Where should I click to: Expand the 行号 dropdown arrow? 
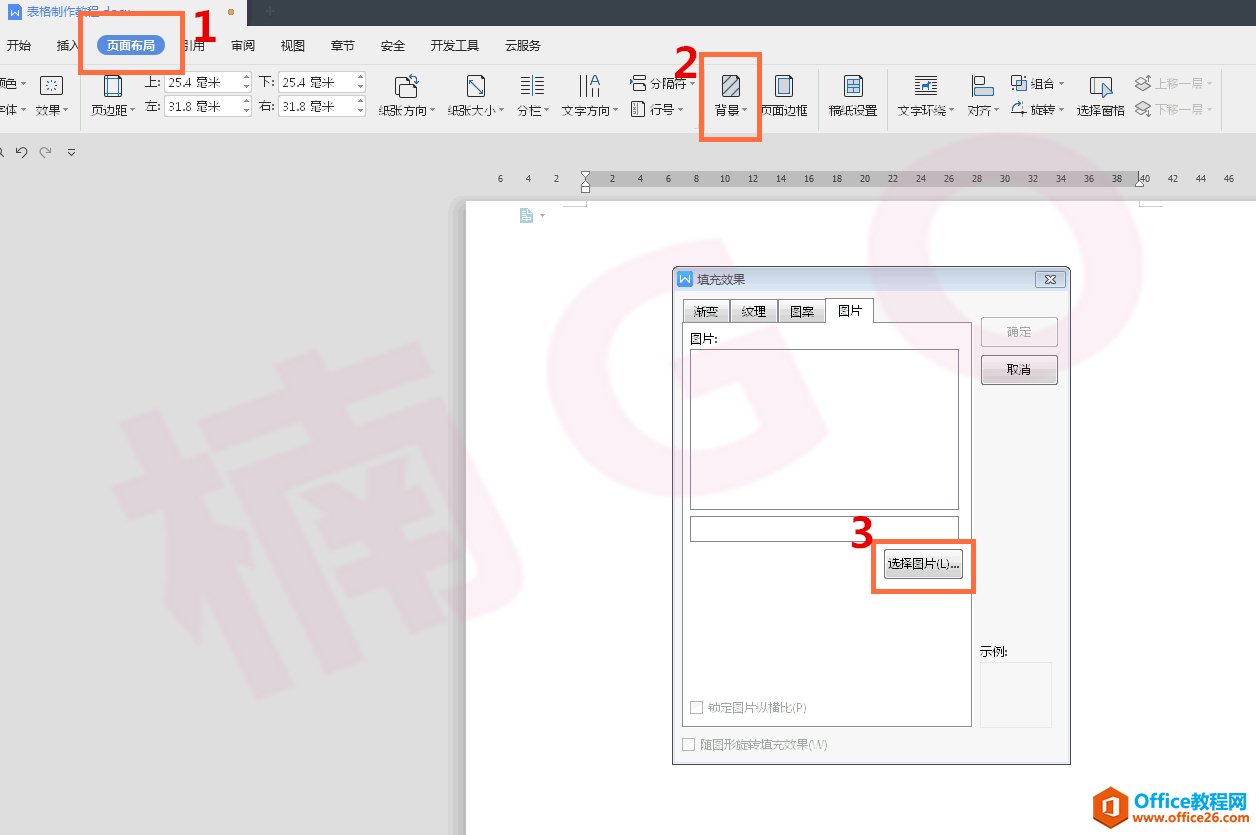(680, 110)
